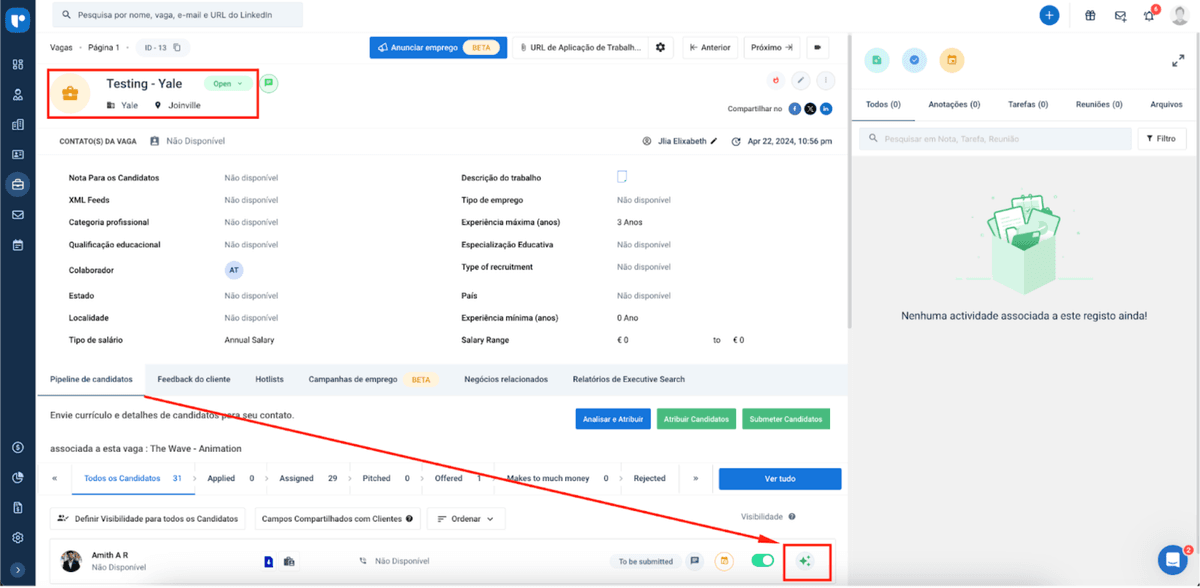
Task: Click the blue plus quick-add button
Action: click(x=1049, y=15)
